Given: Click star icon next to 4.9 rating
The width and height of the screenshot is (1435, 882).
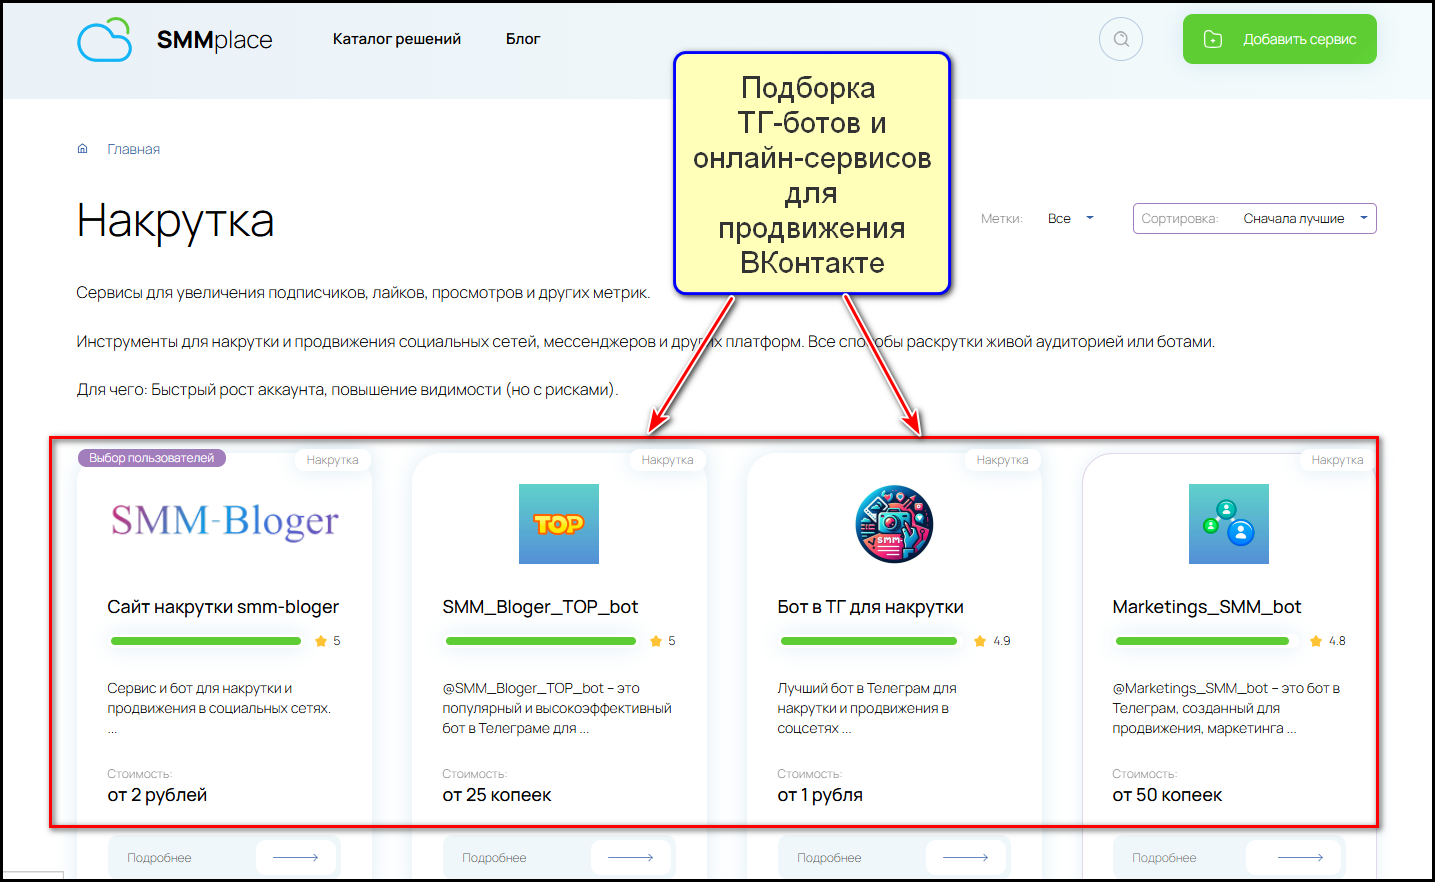Looking at the screenshot, I should click(980, 641).
